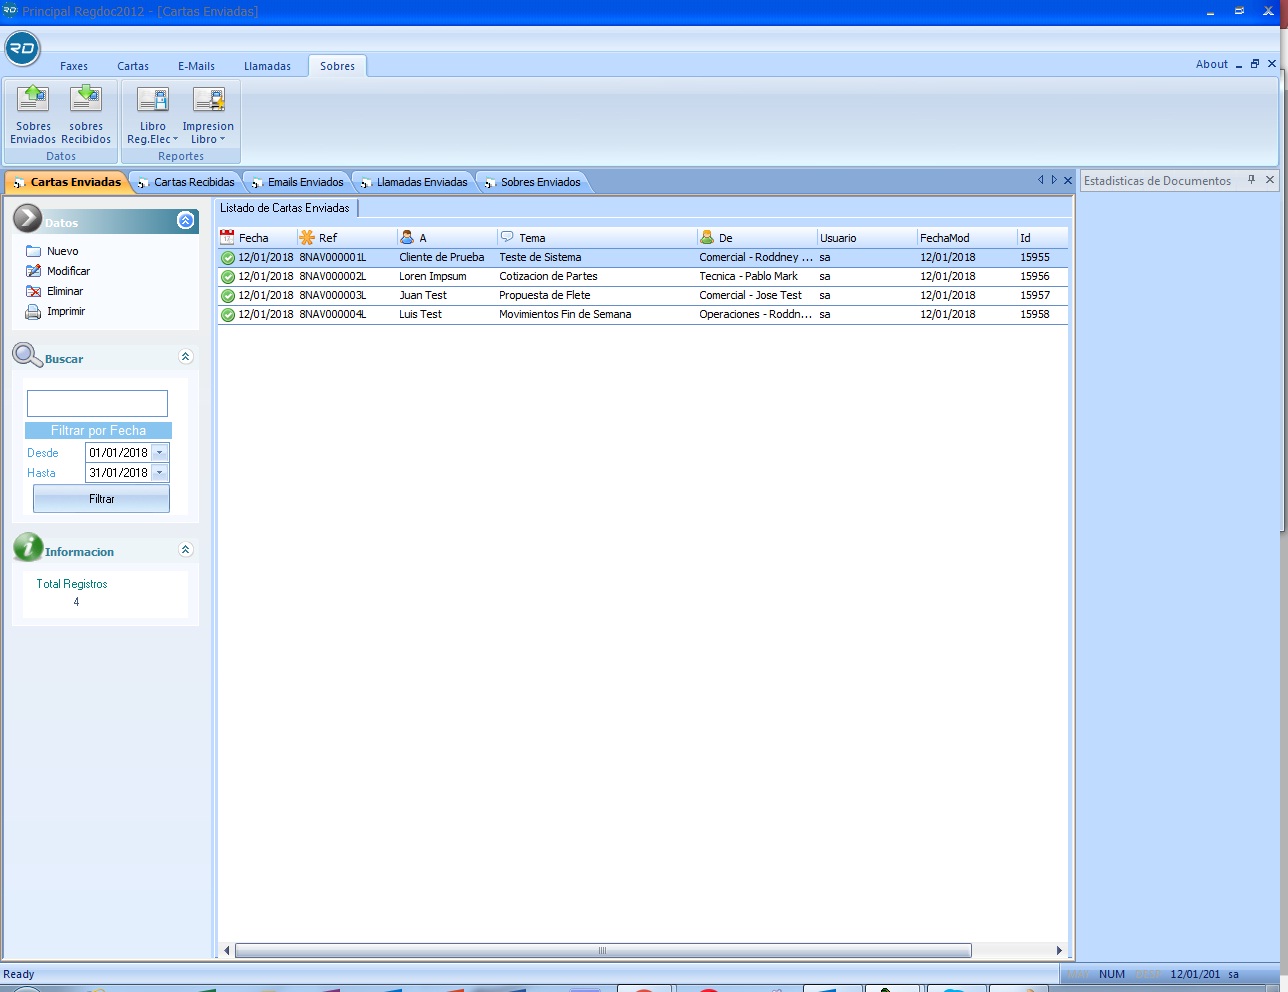
Task: Click Nuevo to create a new letter
Action: pyautogui.click(x=62, y=251)
